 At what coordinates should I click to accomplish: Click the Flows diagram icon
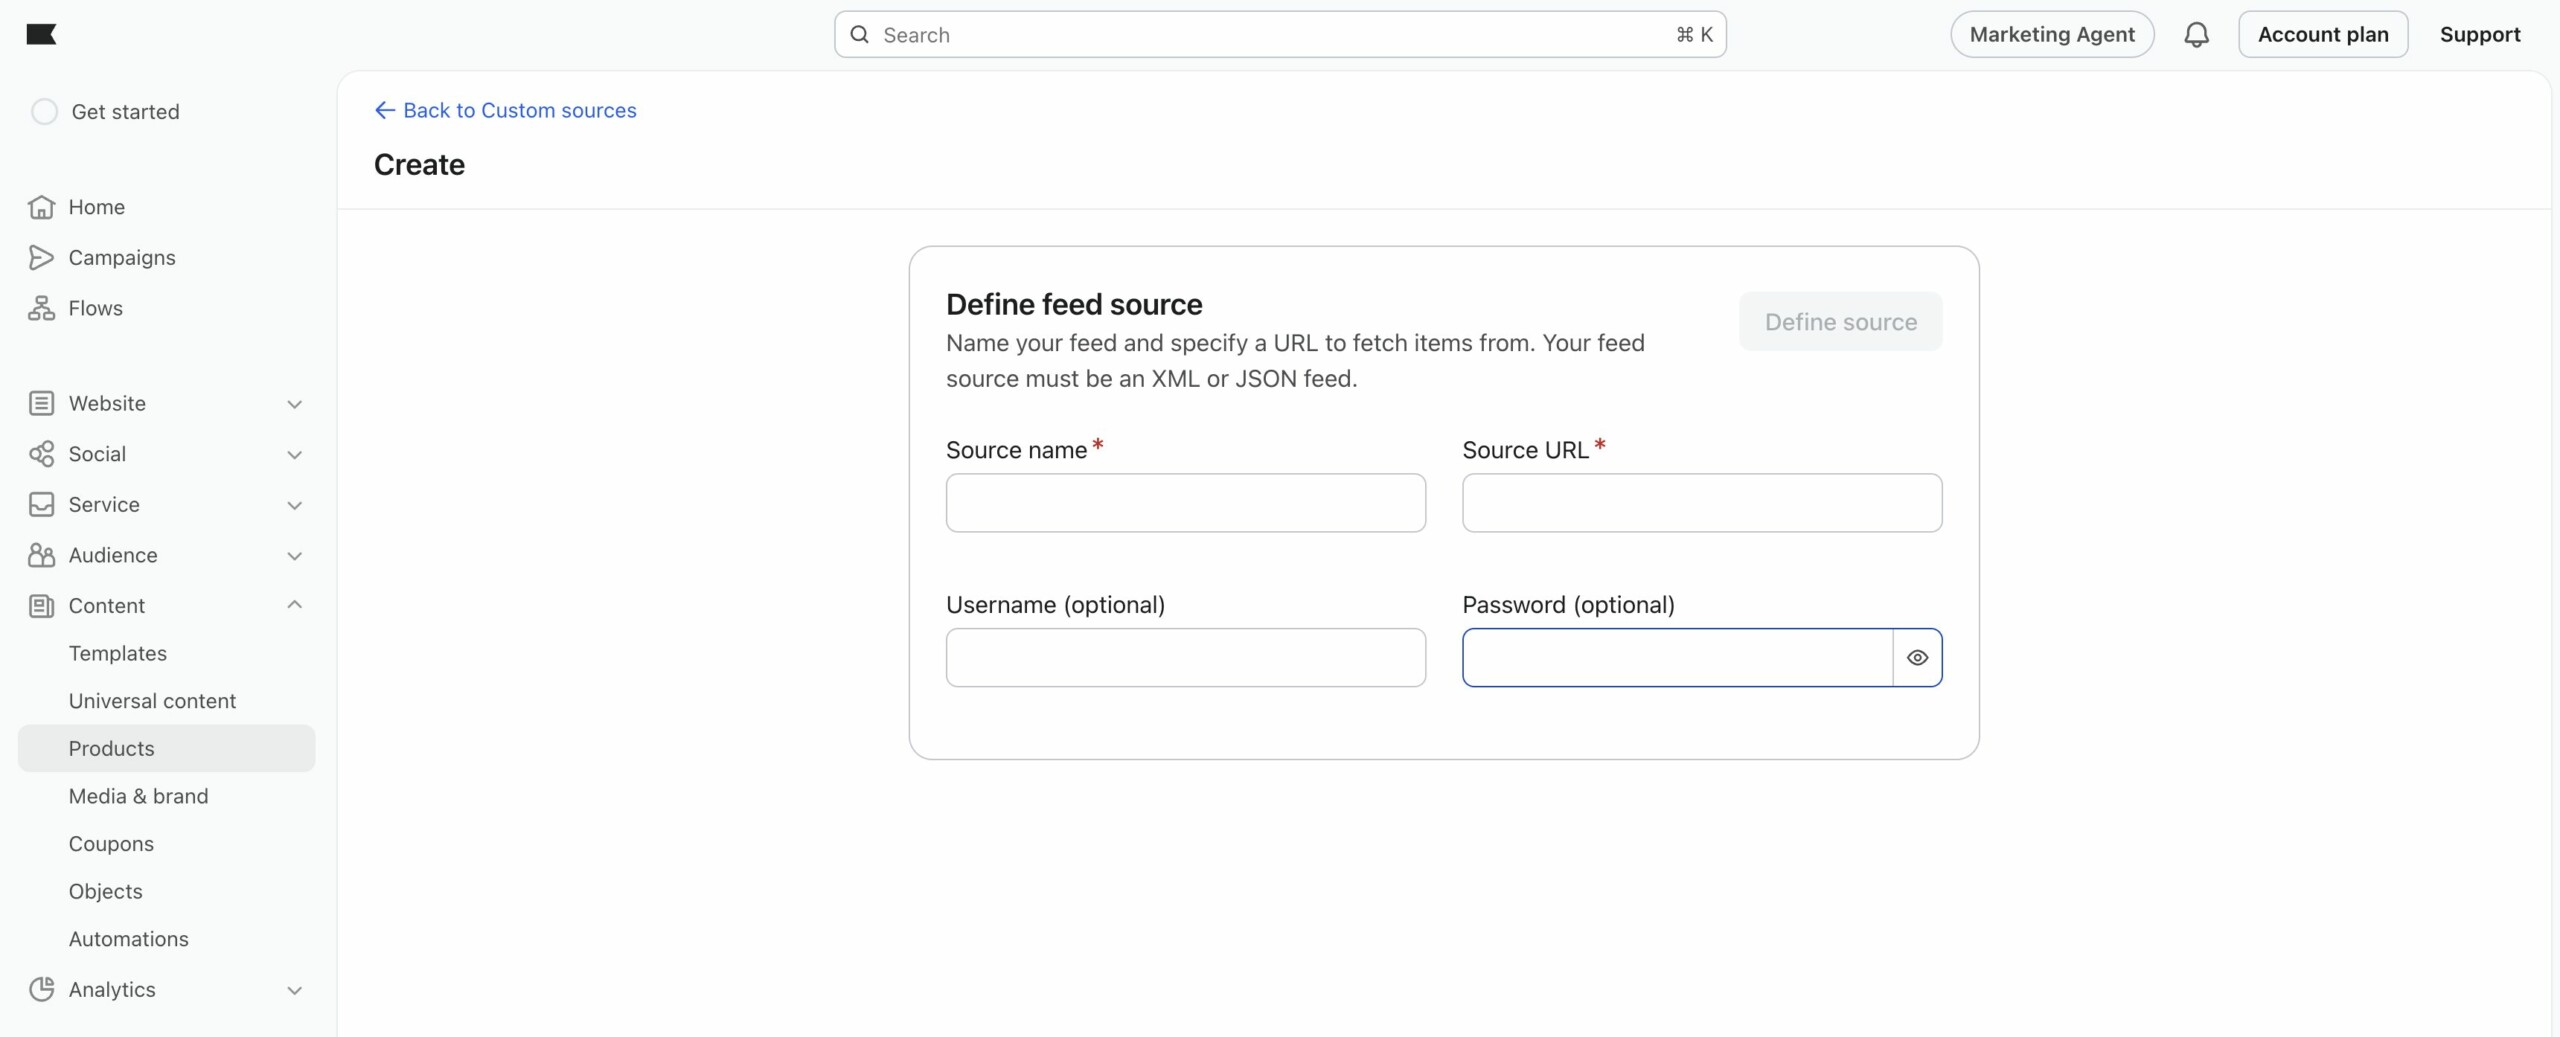click(41, 308)
